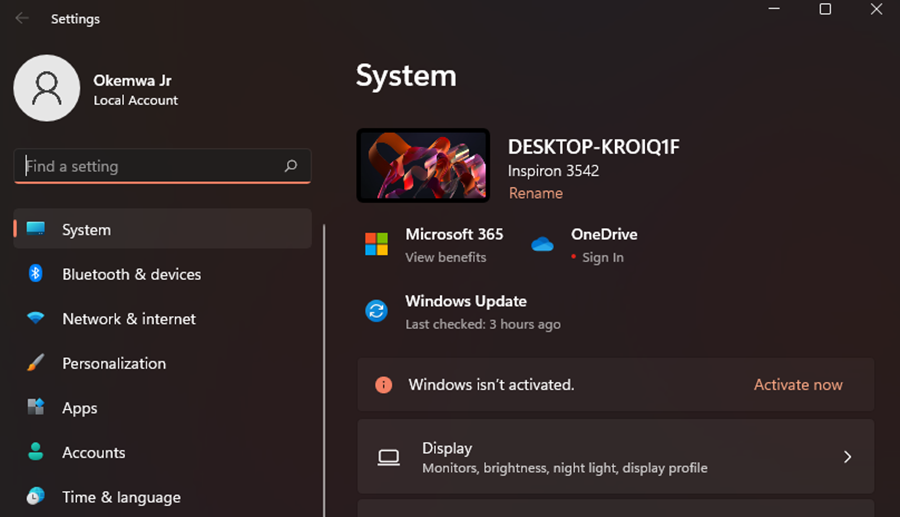Click the Time & language clock icon
Image resolution: width=900 pixels, height=517 pixels.
click(36, 496)
